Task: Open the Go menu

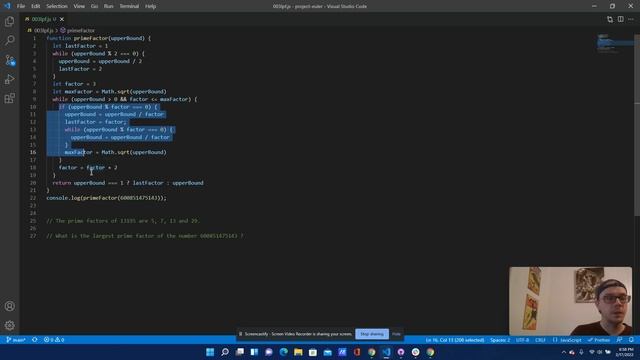Action: pos(94,6)
